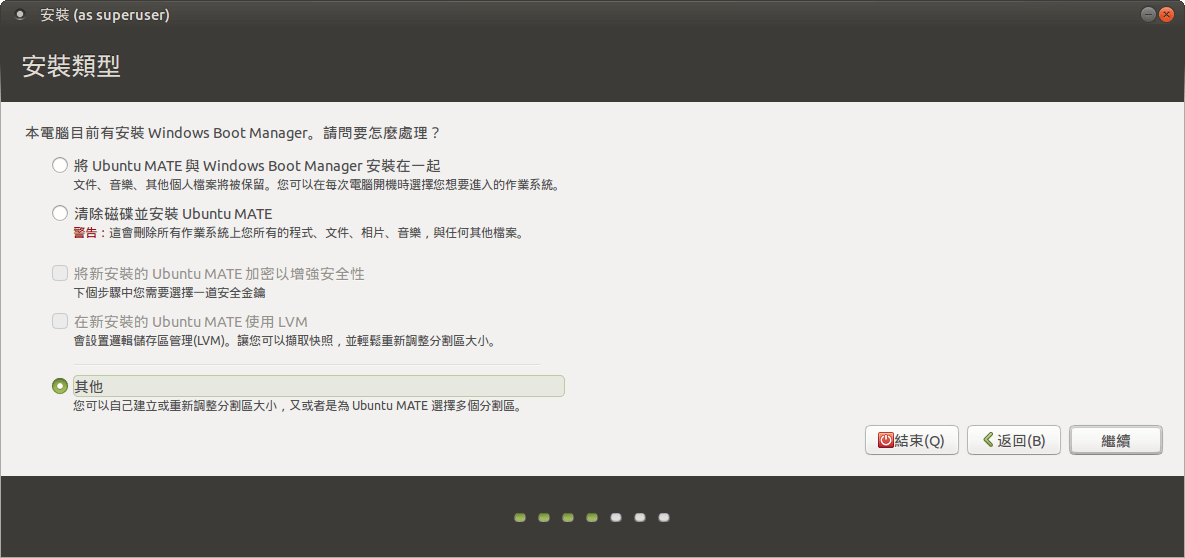The image size is (1185, 558).
Task: Enable the Ubuntu MATE 加密 checkbox
Action: [x=60, y=274]
